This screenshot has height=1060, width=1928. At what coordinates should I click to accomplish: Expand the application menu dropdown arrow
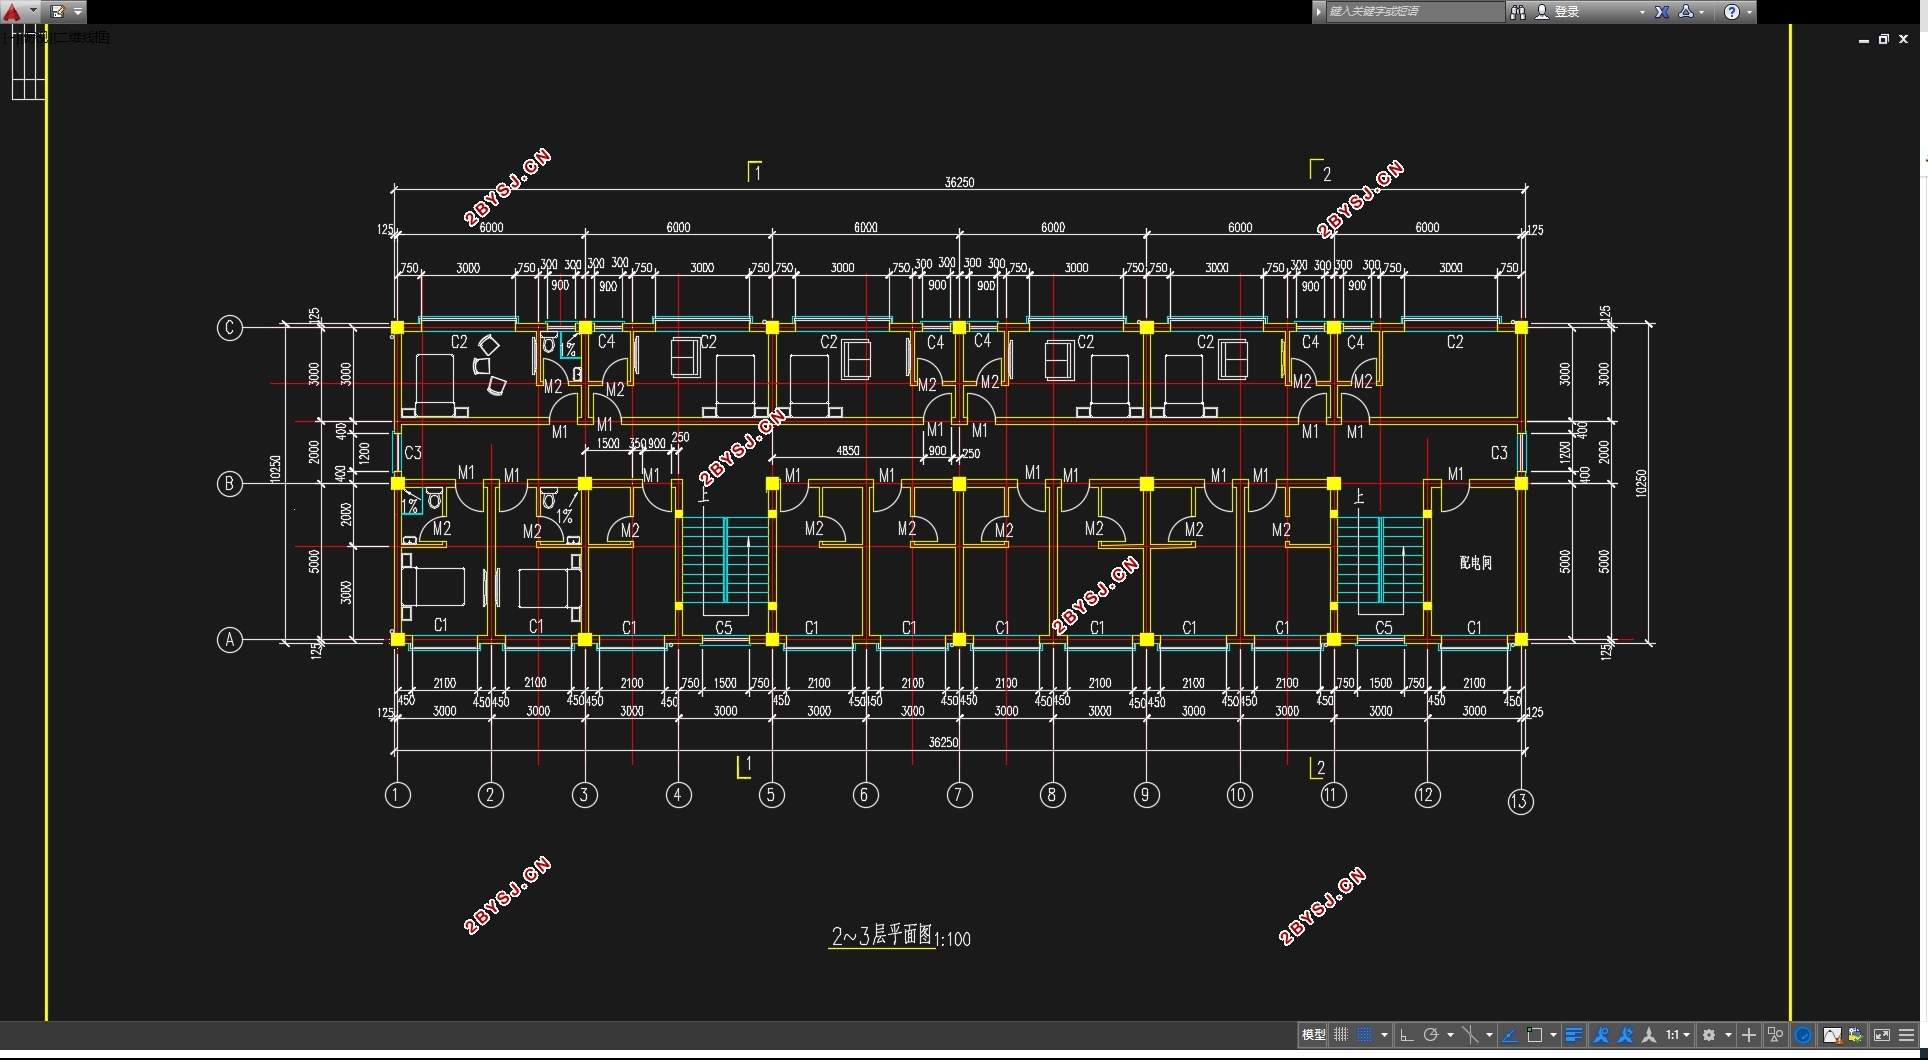[x=33, y=11]
